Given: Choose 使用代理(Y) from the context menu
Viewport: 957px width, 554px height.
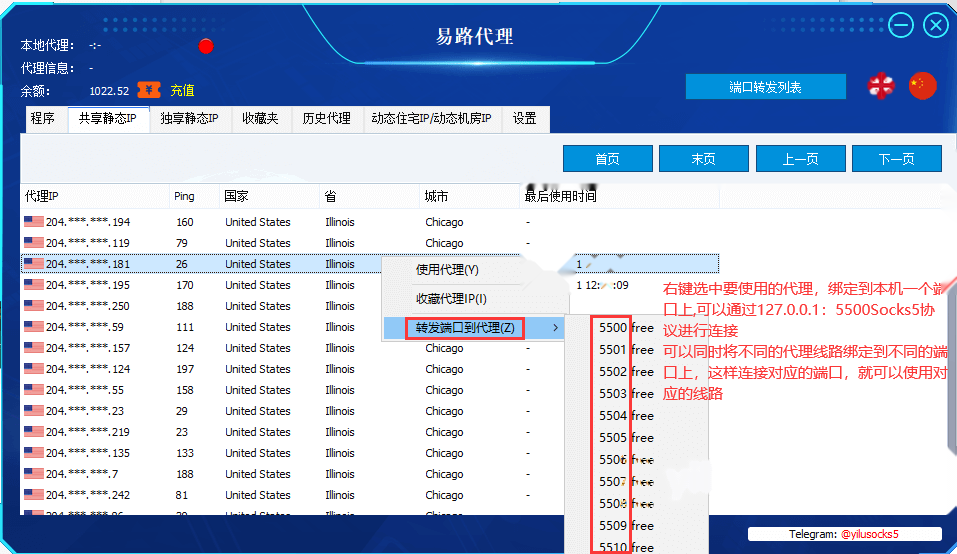Looking at the screenshot, I should [447, 270].
